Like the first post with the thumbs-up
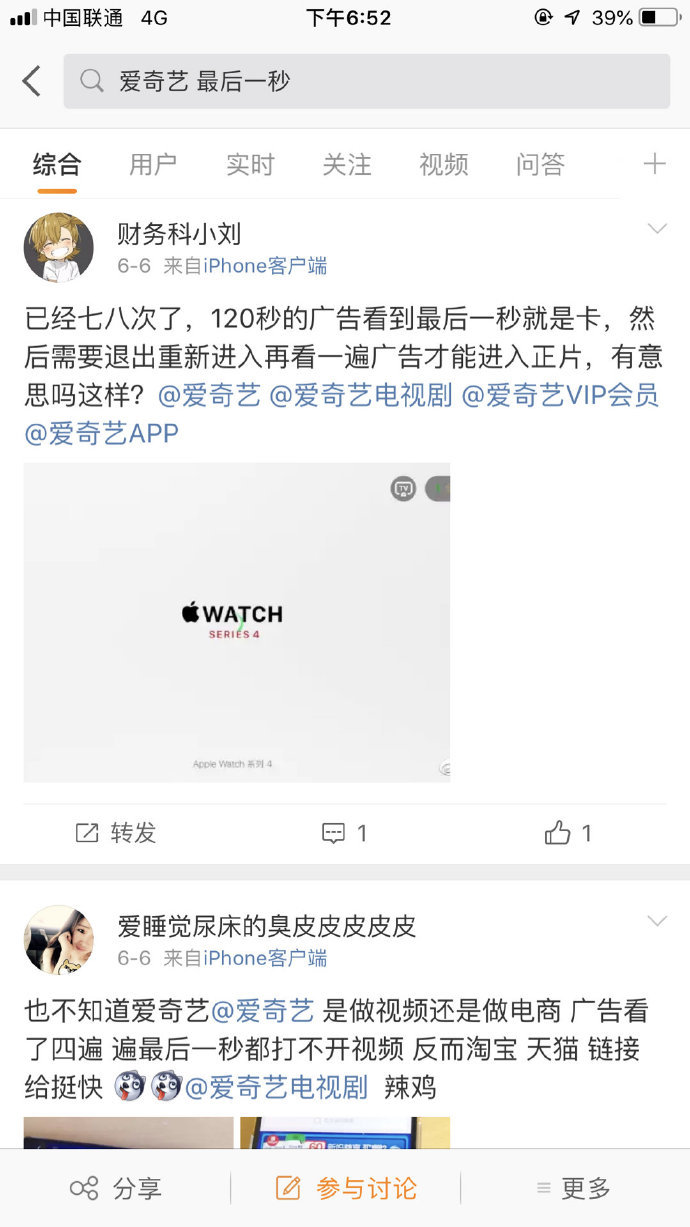 (x=569, y=833)
